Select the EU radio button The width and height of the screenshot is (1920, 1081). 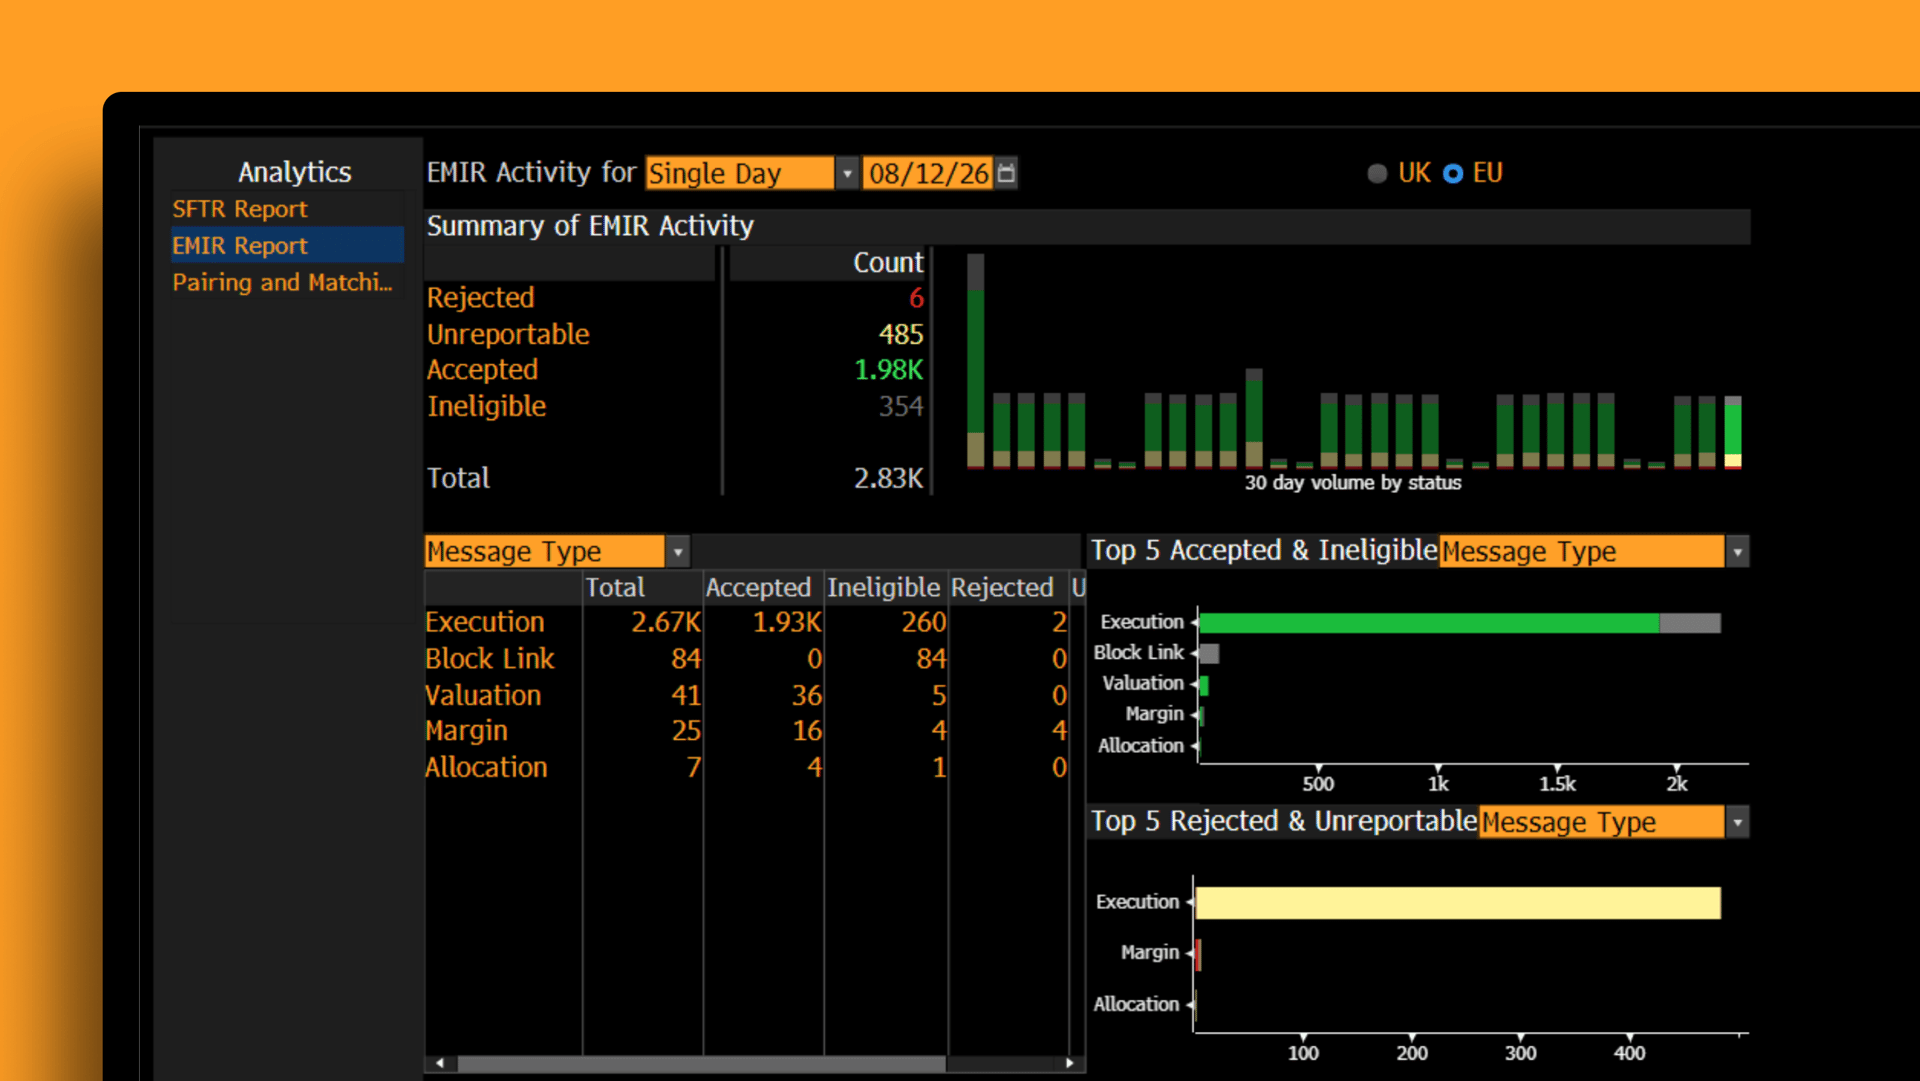point(1453,173)
